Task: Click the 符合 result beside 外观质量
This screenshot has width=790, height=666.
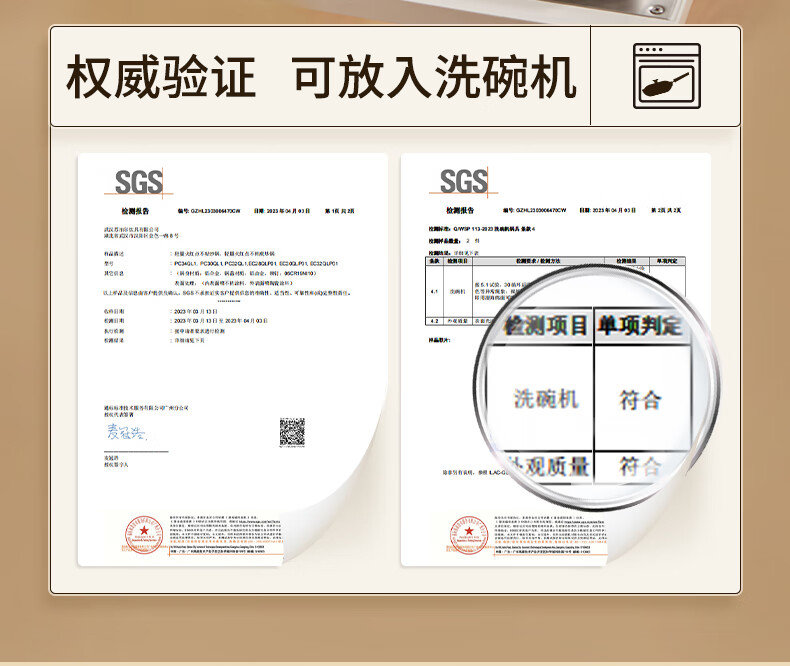Action: point(640,465)
